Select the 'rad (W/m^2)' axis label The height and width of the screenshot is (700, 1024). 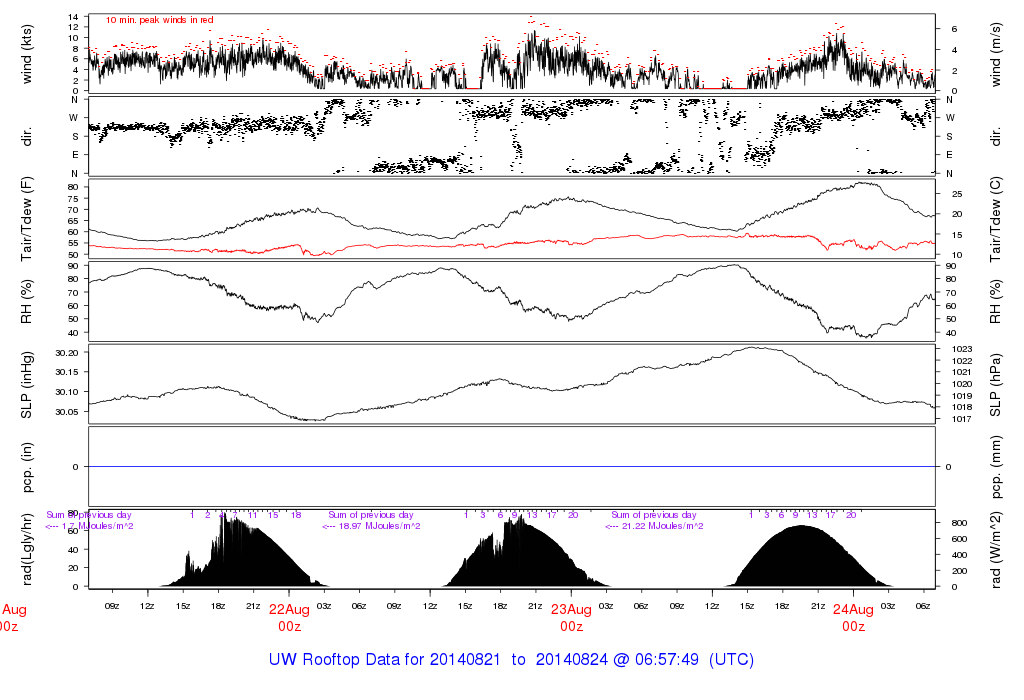pos(996,549)
